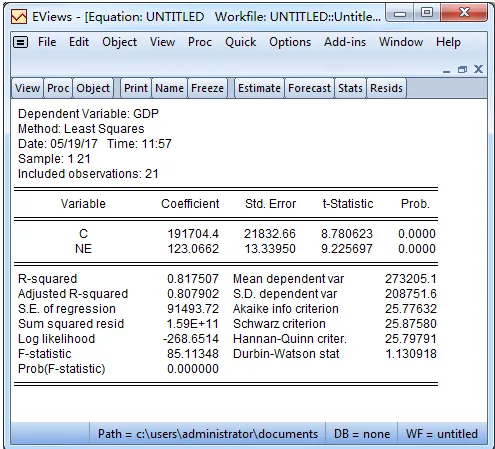Open the Options menu
Screen dimensions: 495x449
click(290, 42)
